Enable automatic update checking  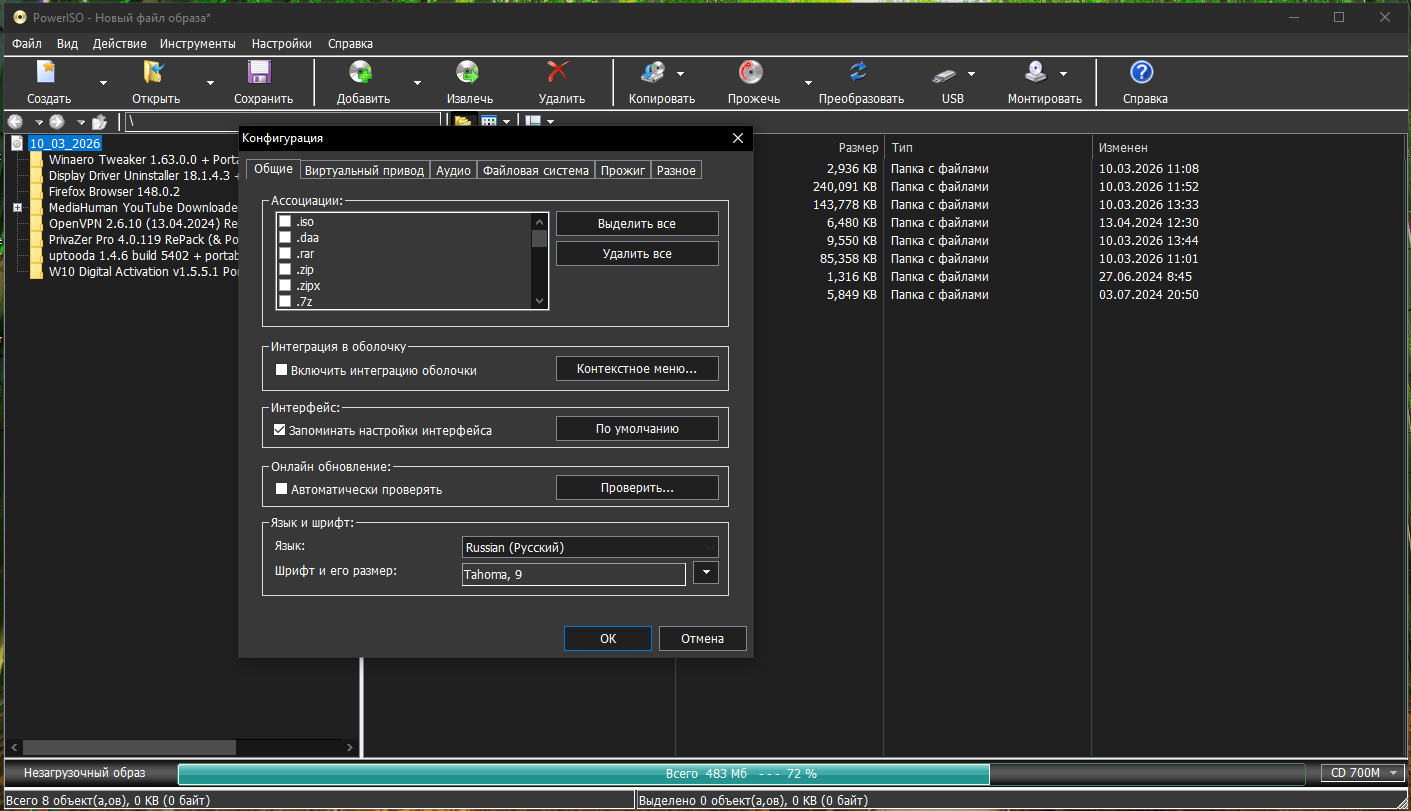282,490
